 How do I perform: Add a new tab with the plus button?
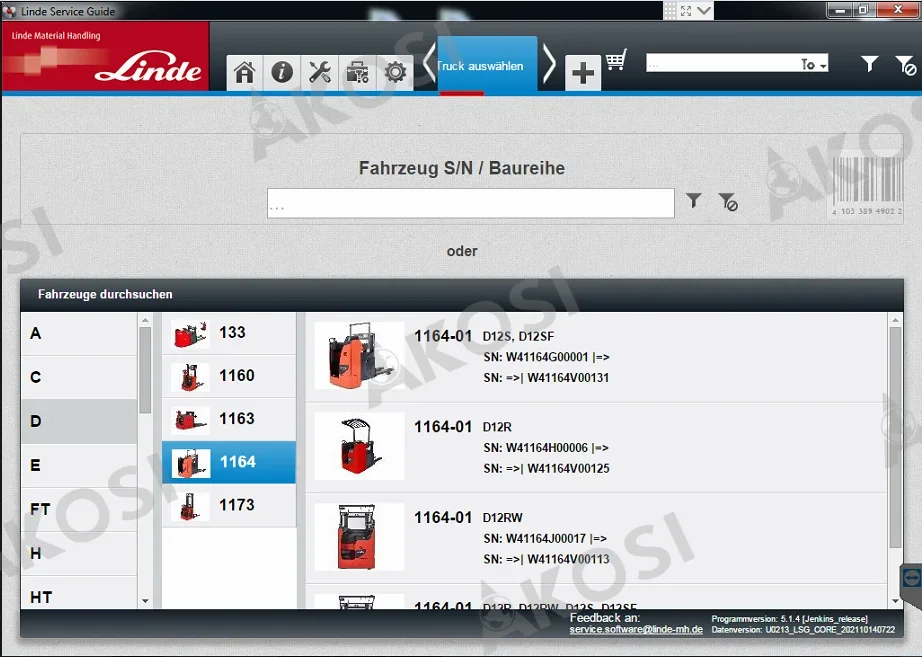point(583,74)
